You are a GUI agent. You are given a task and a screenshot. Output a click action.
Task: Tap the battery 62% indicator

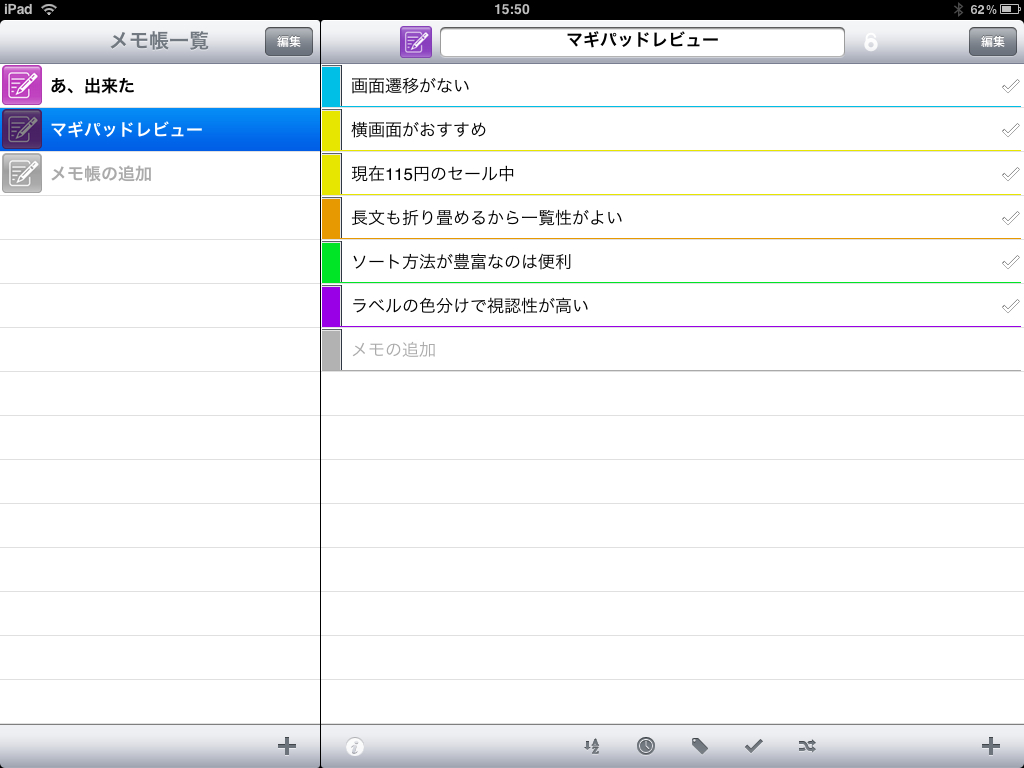click(995, 9)
